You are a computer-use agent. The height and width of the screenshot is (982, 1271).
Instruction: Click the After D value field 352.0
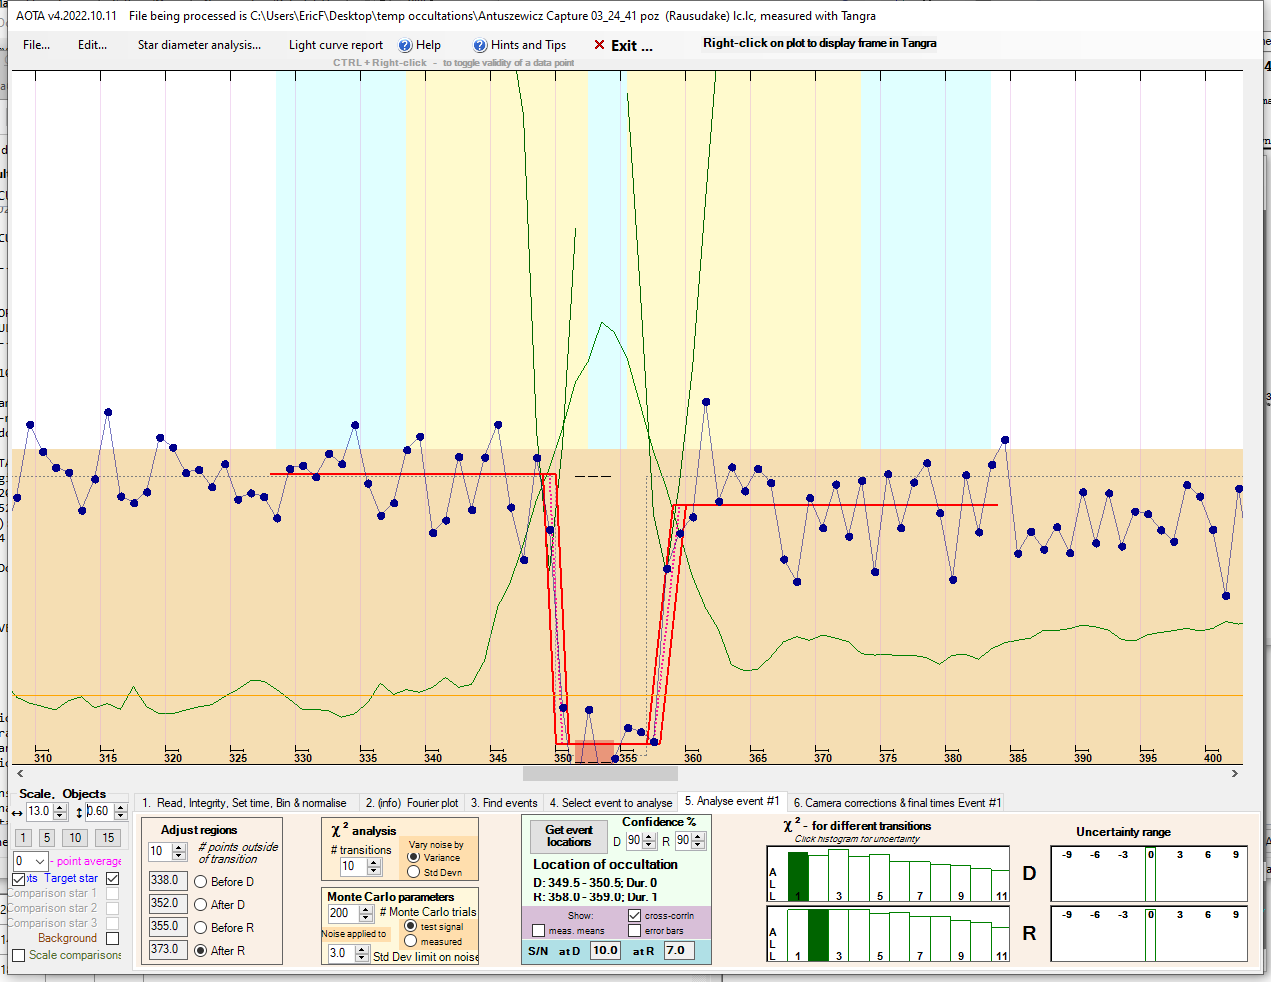click(x=168, y=904)
